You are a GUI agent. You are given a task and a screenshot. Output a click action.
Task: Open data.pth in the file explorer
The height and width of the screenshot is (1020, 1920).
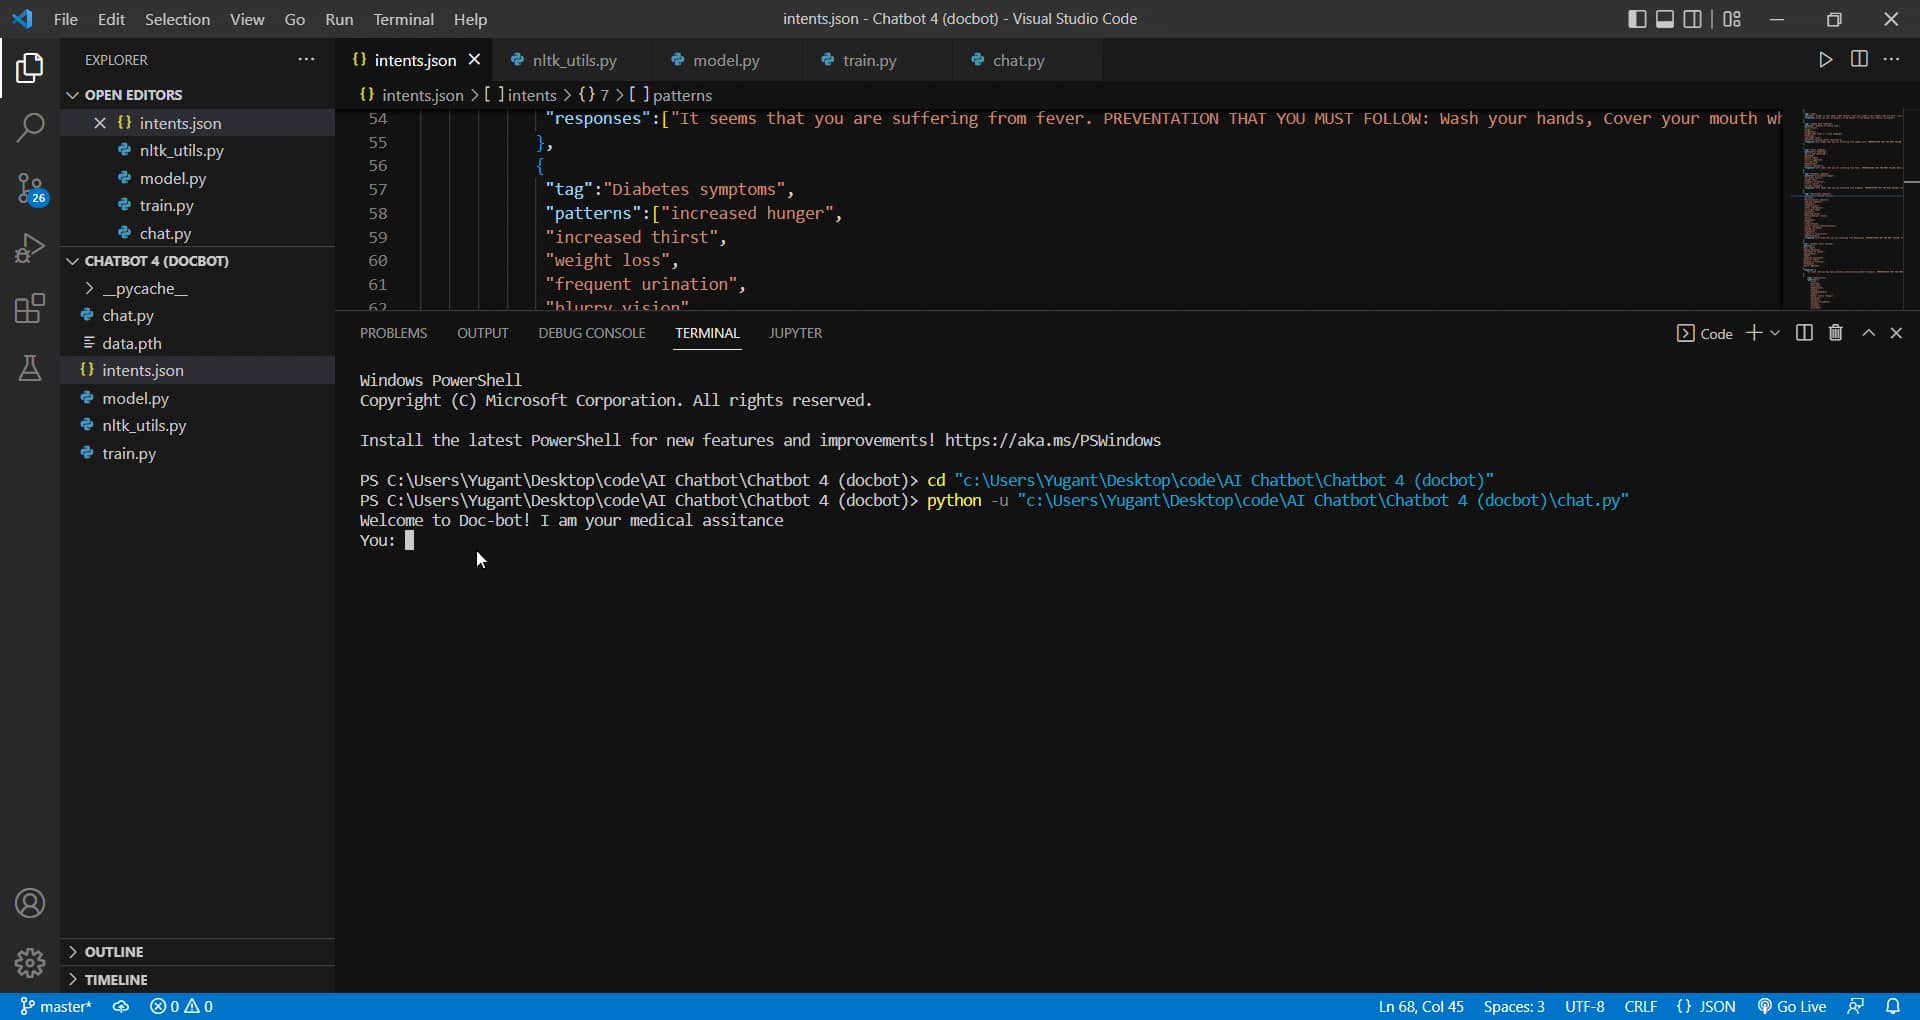[131, 343]
